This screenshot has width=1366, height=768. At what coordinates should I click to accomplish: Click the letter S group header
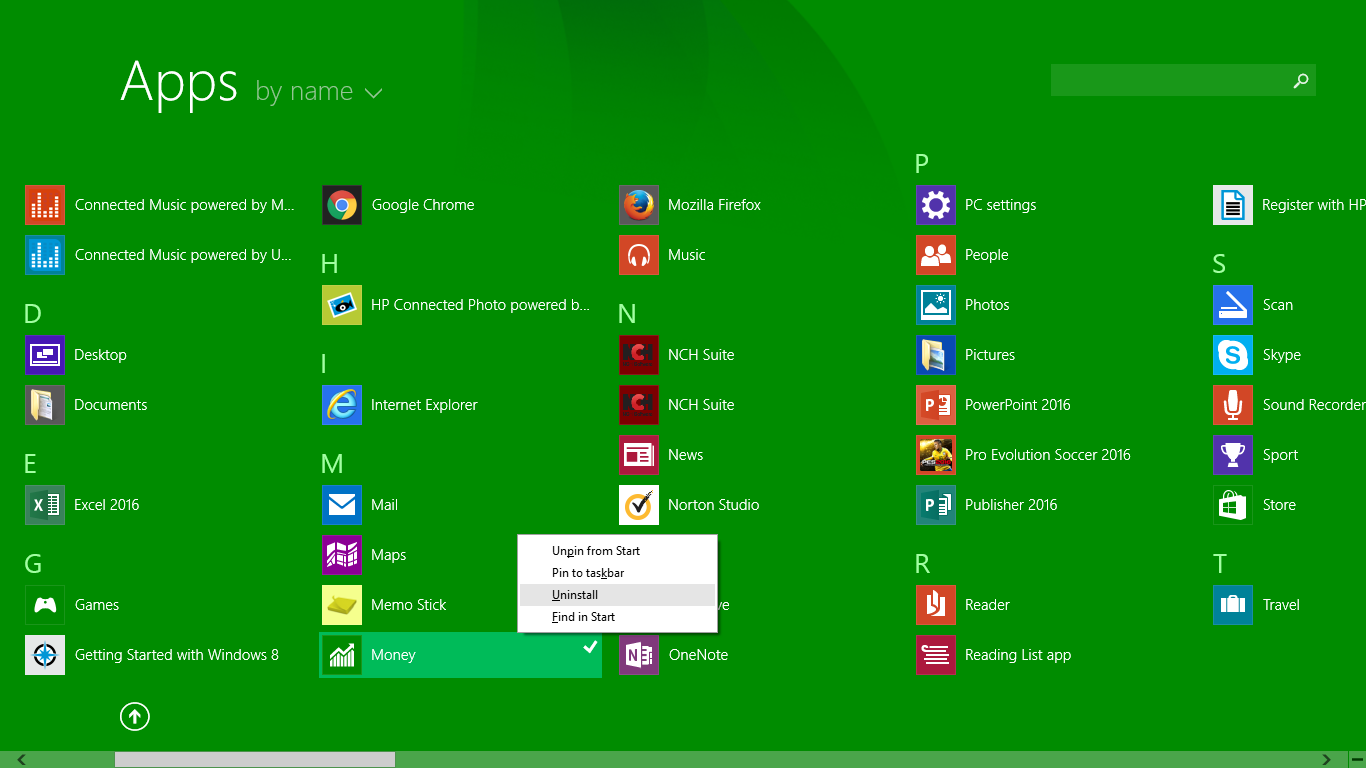1219,264
